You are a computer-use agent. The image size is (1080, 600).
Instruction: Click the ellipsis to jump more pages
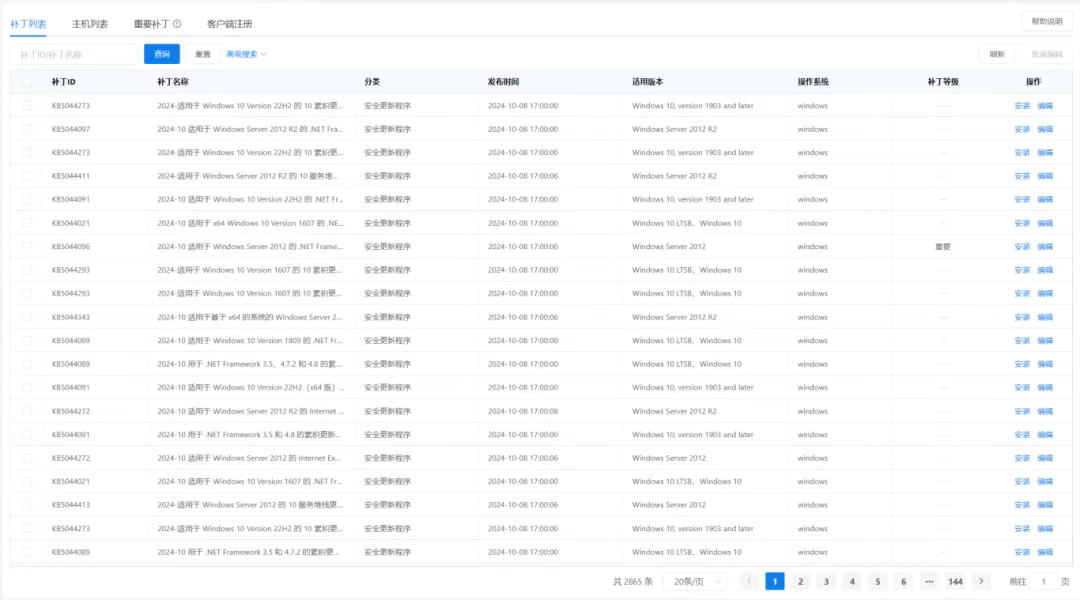tap(929, 581)
